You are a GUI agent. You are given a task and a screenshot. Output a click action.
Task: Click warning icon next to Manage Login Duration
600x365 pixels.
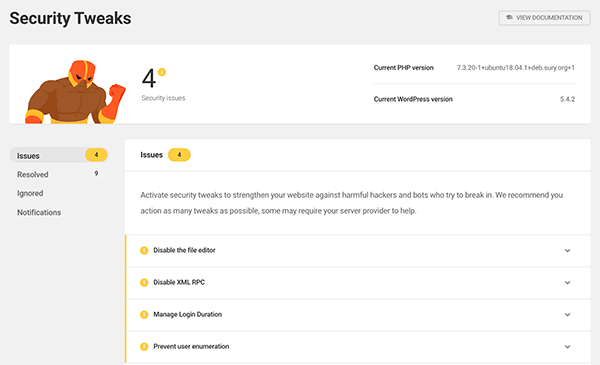click(144, 315)
